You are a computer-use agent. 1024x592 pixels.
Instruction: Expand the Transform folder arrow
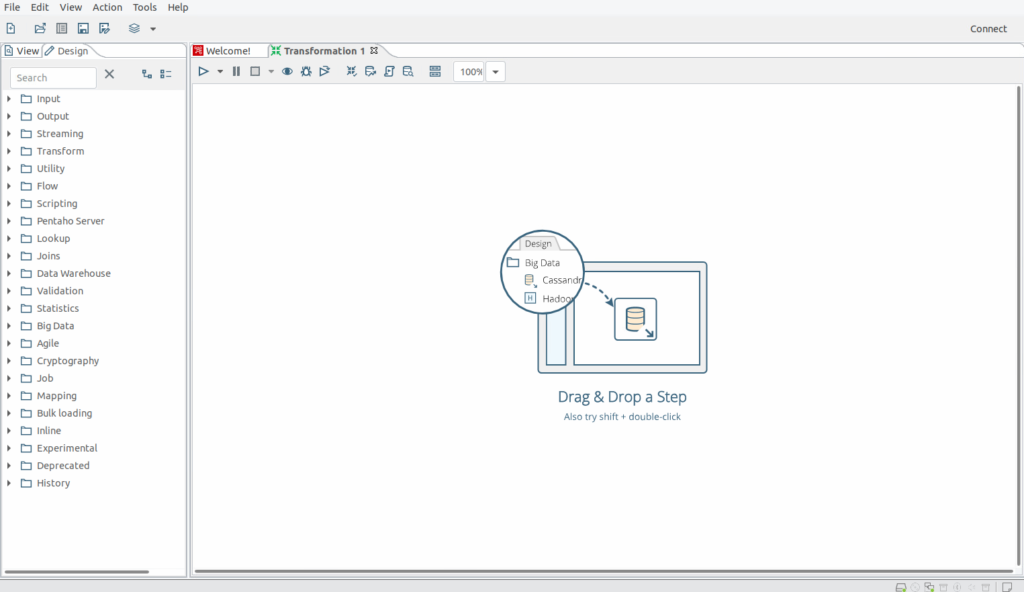[9, 151]
